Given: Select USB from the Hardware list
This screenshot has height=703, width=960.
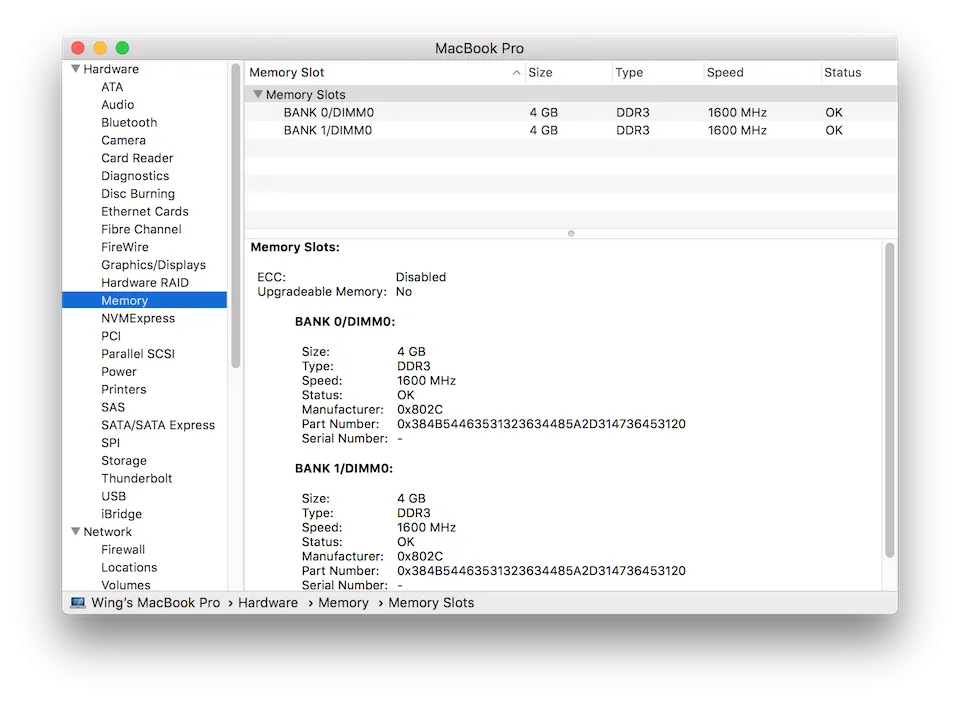Looking at the screenshot, I should point(114,496).
